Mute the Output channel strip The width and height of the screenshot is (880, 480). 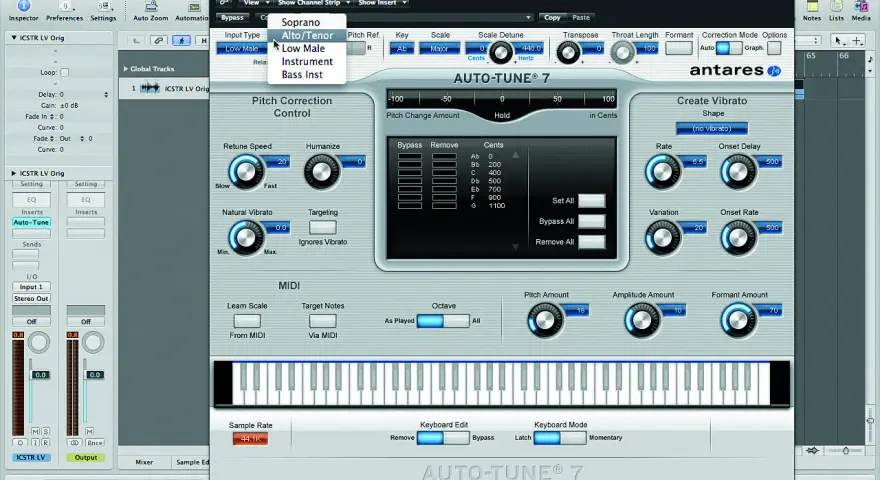click(x=89, y=431)
